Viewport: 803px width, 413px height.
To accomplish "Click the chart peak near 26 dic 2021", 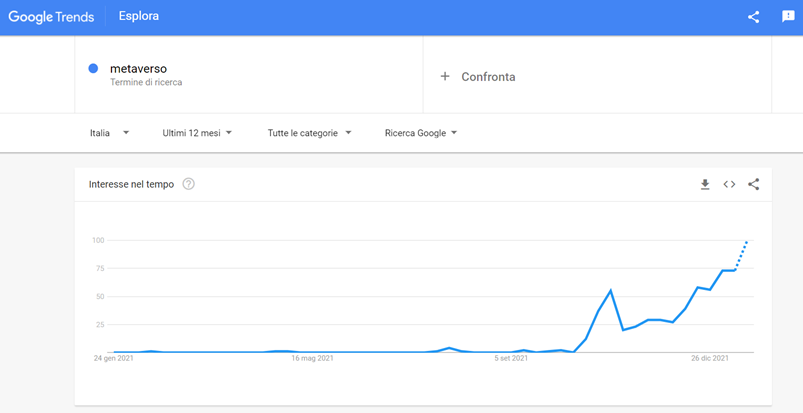I will [x=724, y=270].
